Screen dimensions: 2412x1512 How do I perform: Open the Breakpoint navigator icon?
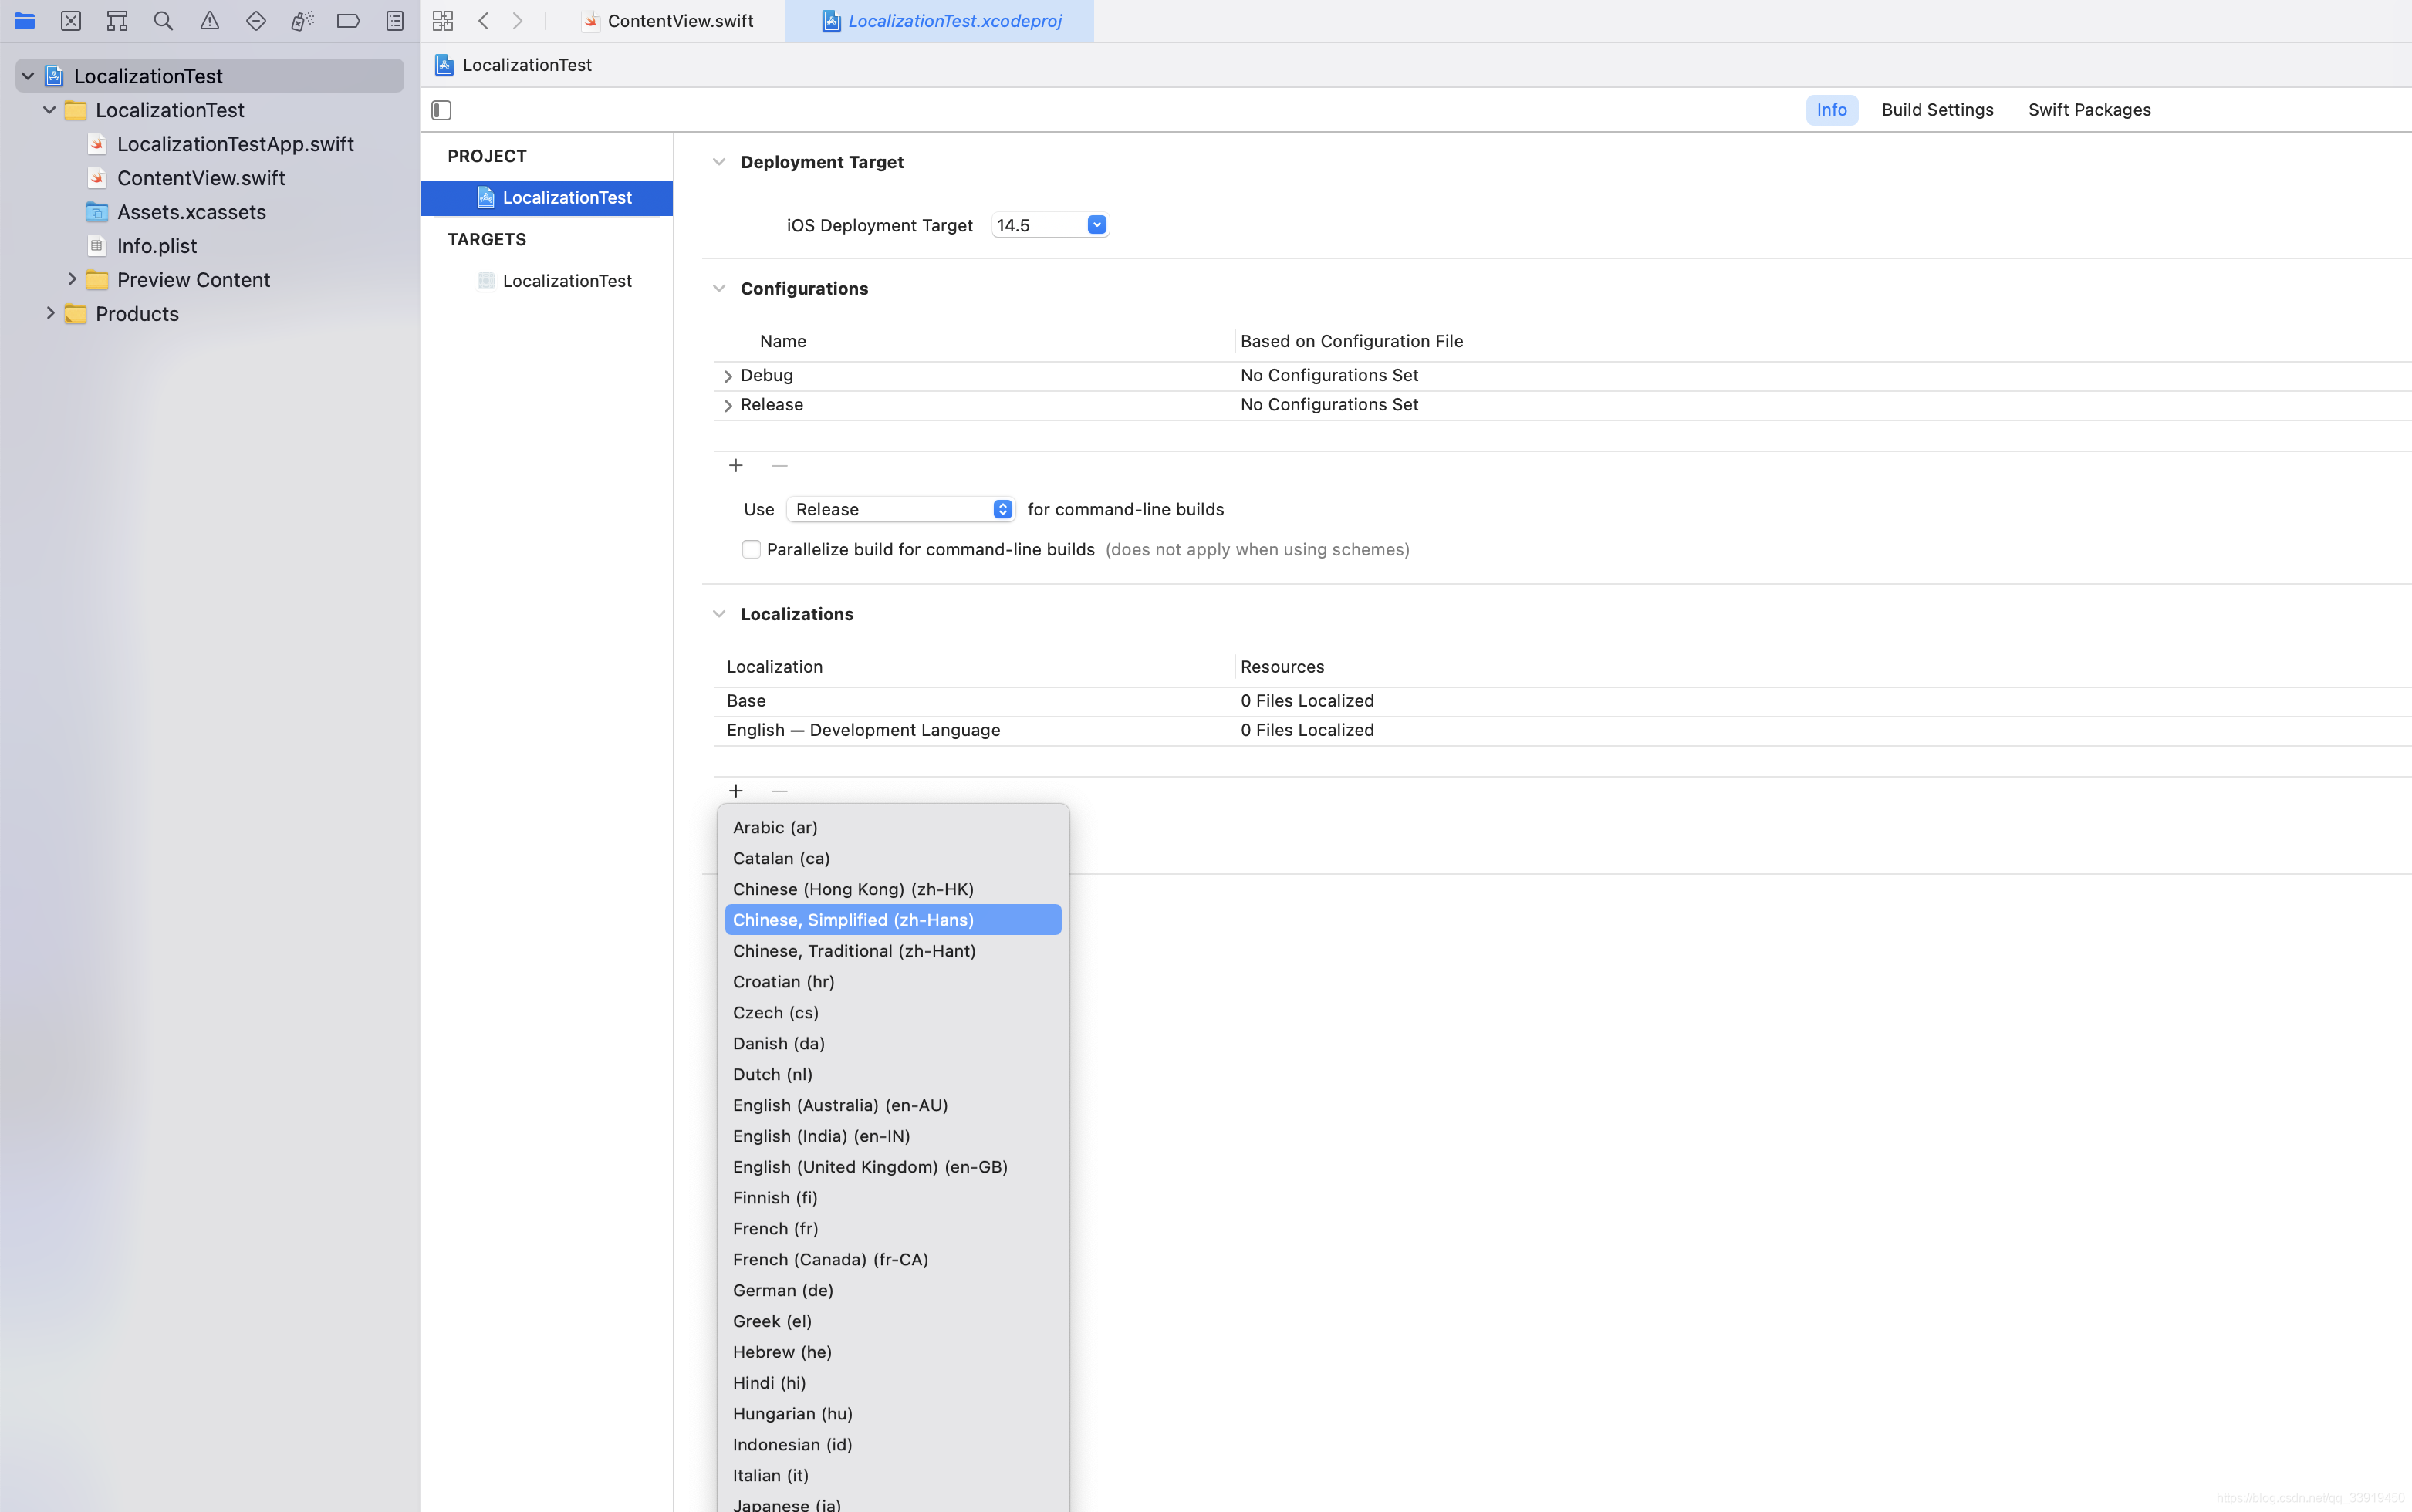click(348, 21)
